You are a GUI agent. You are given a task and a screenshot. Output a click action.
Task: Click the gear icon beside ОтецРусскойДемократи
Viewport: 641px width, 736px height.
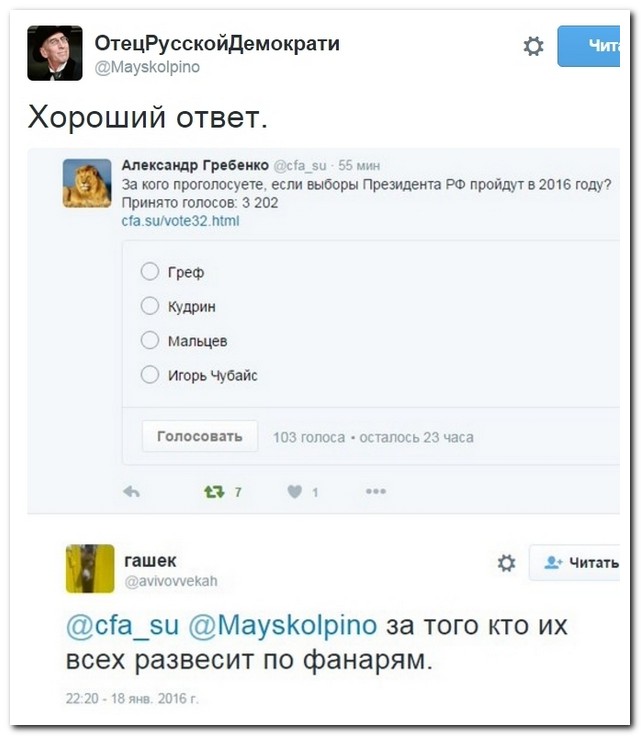click(x=534, y=46)
